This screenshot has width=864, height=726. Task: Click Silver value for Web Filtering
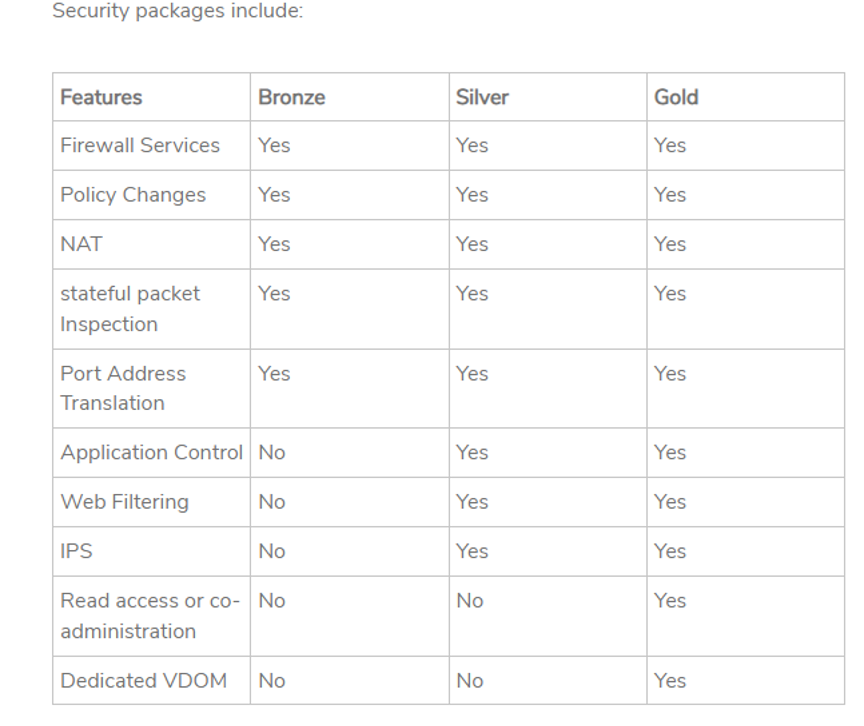click(x=471, y=502)
